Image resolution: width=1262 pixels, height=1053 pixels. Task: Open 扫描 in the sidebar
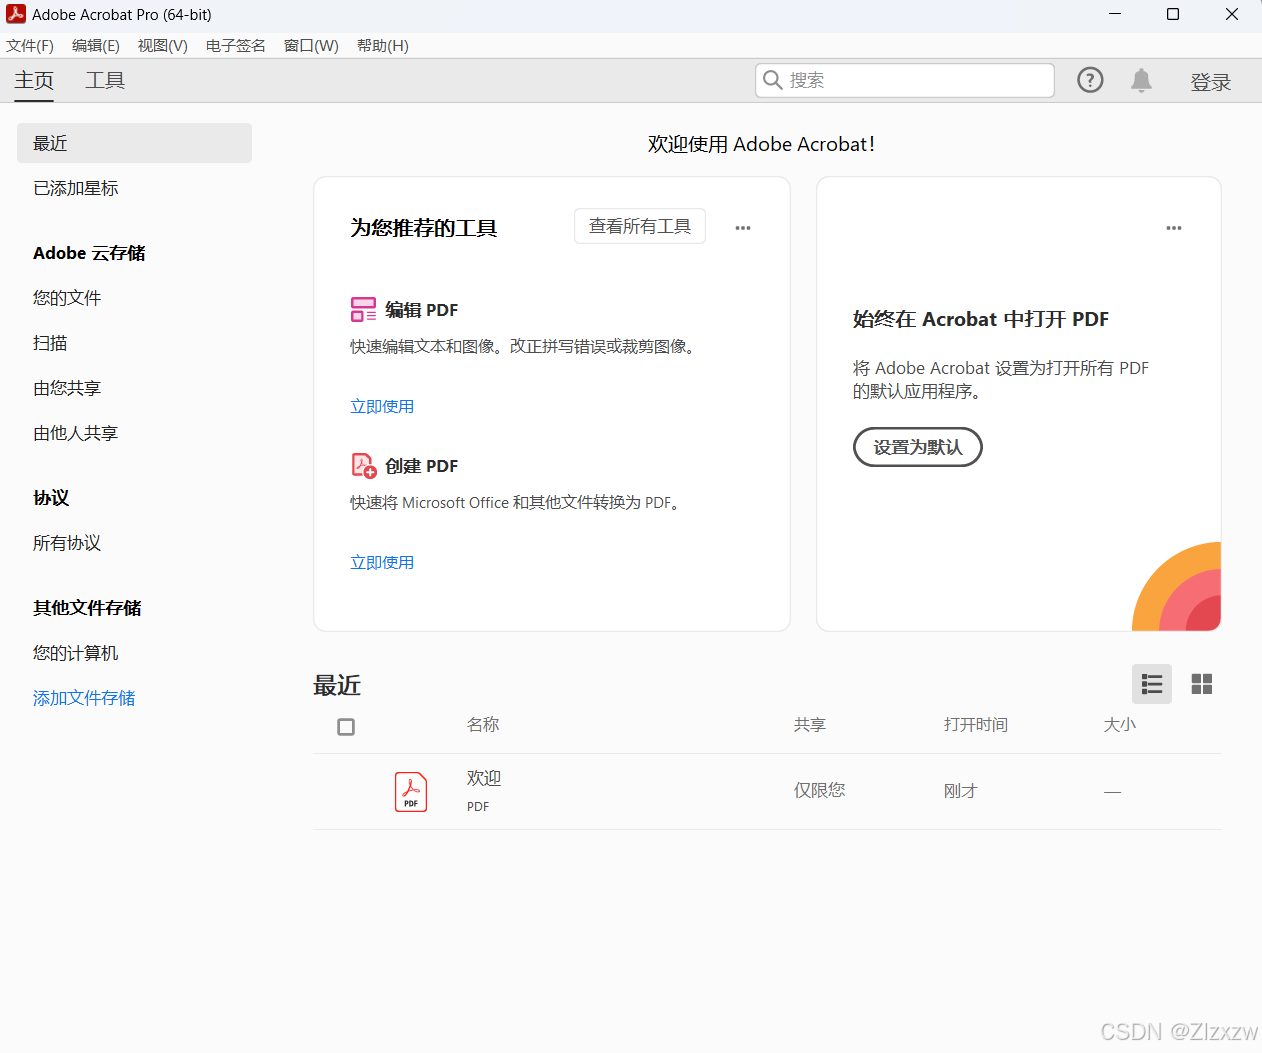50,343
